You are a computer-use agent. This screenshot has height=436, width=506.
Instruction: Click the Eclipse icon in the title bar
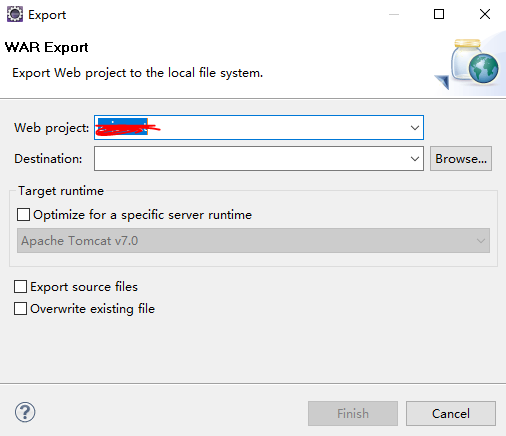pyautogui.click(x=15, y=14)
